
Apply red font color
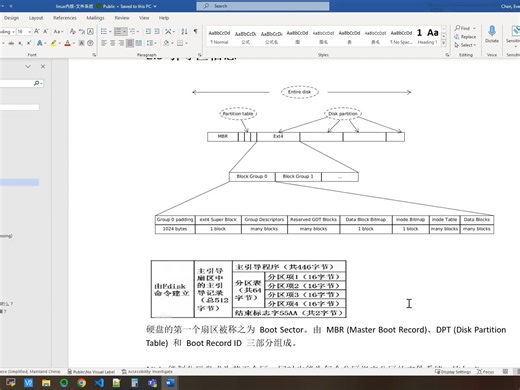pos(68,43)
